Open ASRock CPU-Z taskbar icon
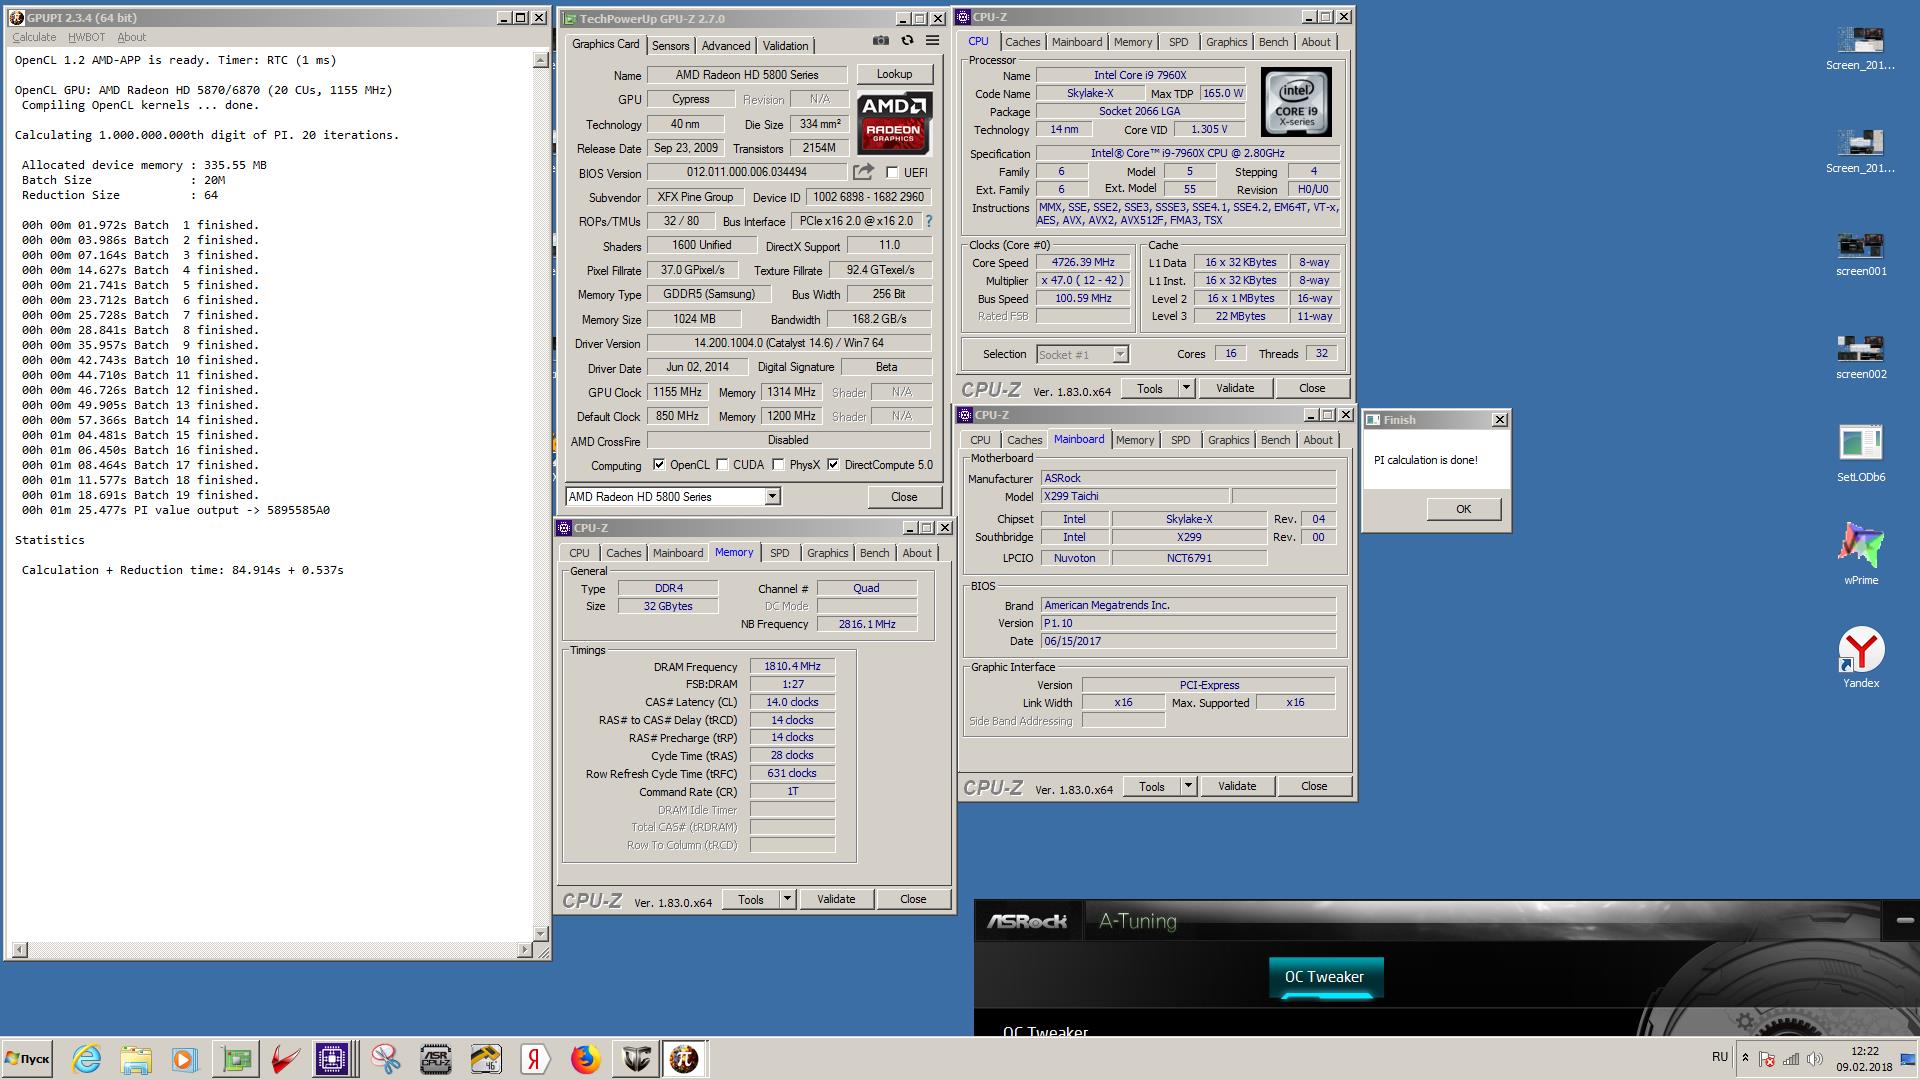Screen dimensions: 1920x1080 coord(435,1059)
